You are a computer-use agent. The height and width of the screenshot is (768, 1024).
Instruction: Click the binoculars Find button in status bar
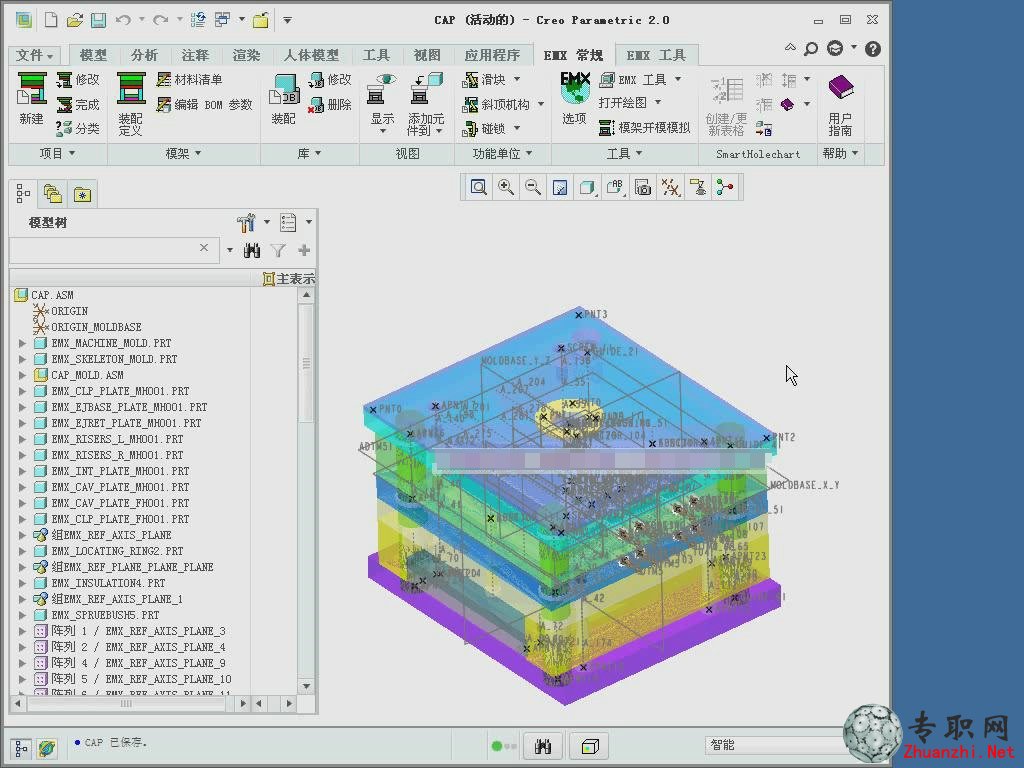click(x=543, y=746)
